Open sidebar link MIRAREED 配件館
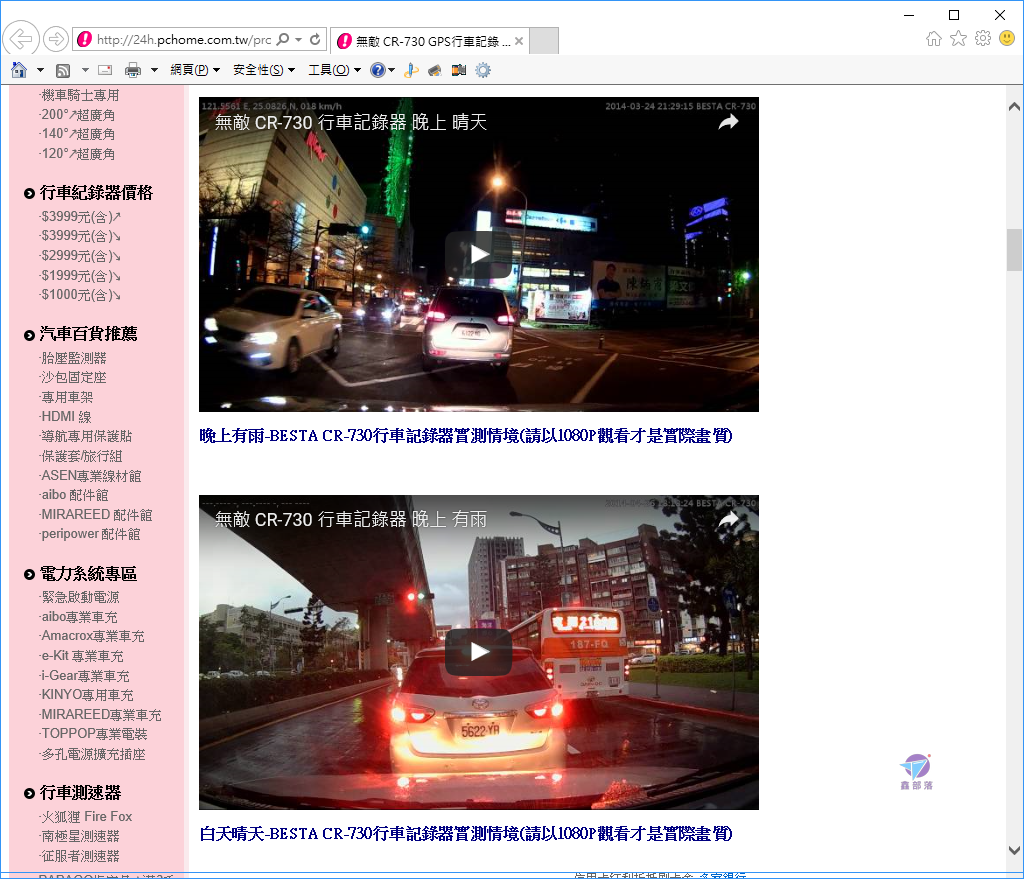This screenshot has width=1024, height=879. click(95, 515)
